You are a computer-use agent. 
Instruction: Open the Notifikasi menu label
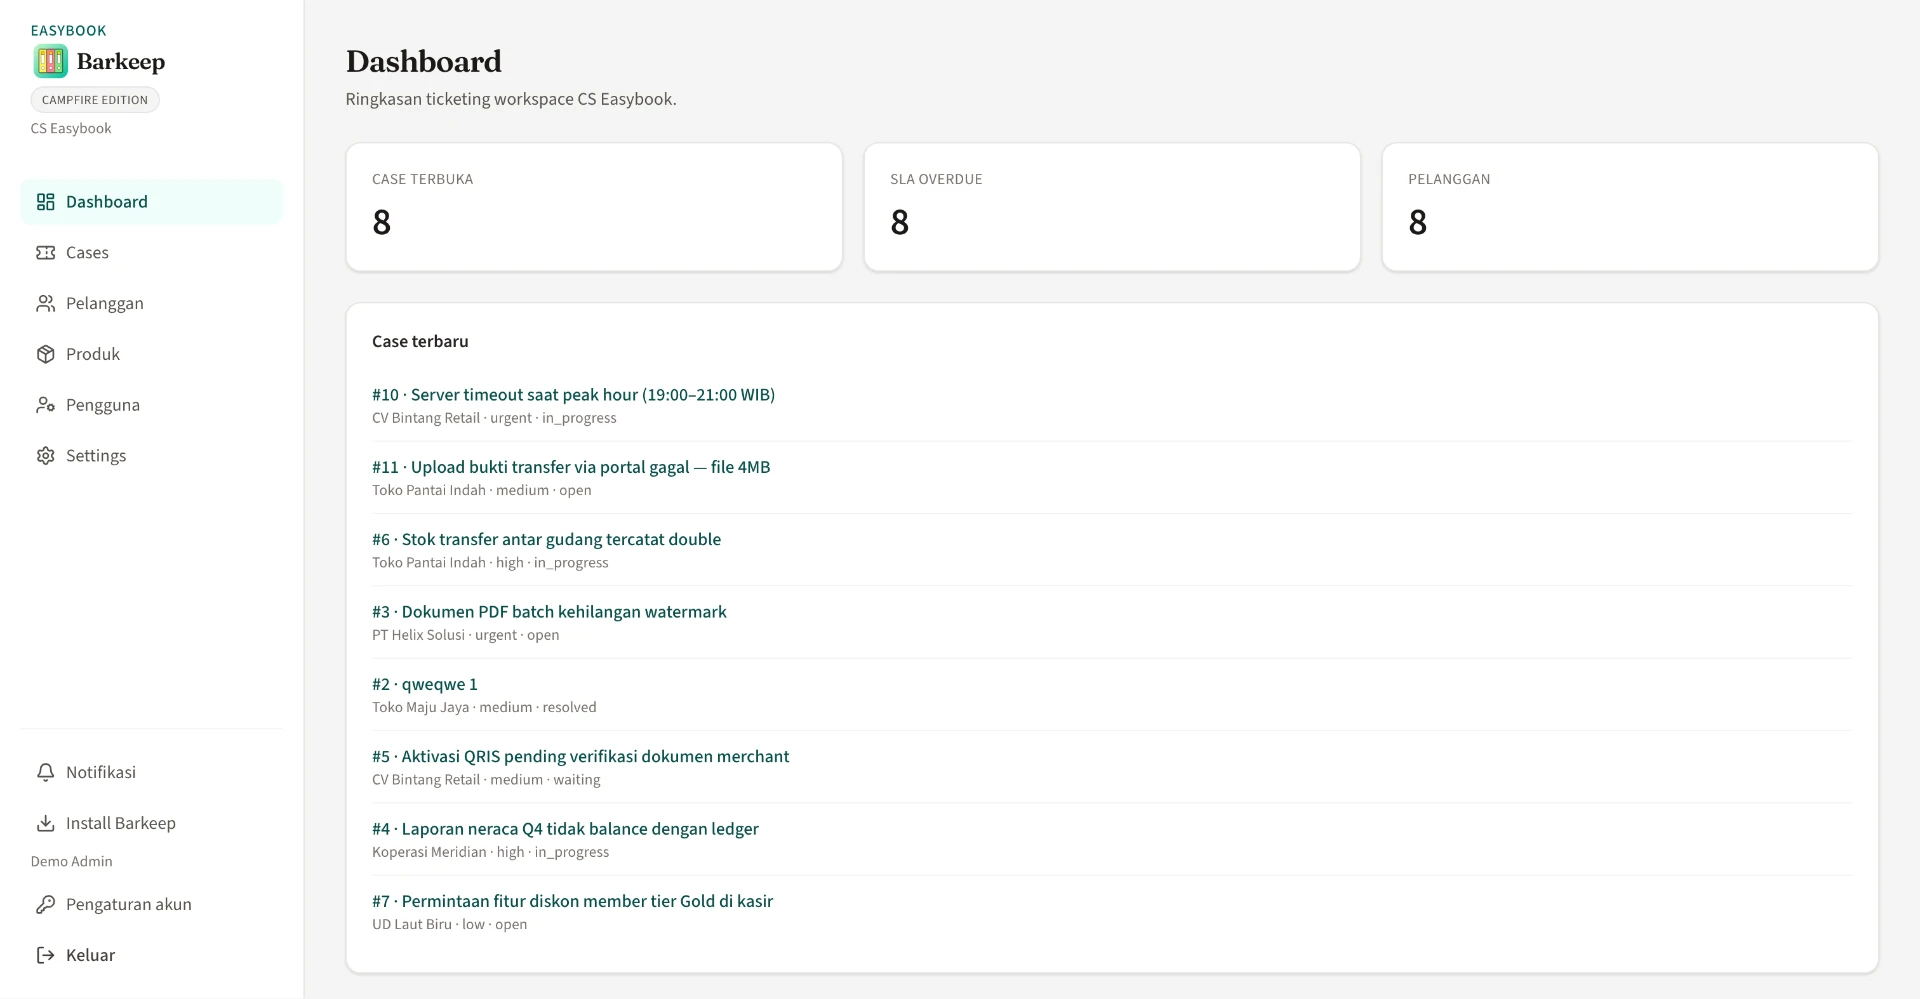[x=101, y=772]
